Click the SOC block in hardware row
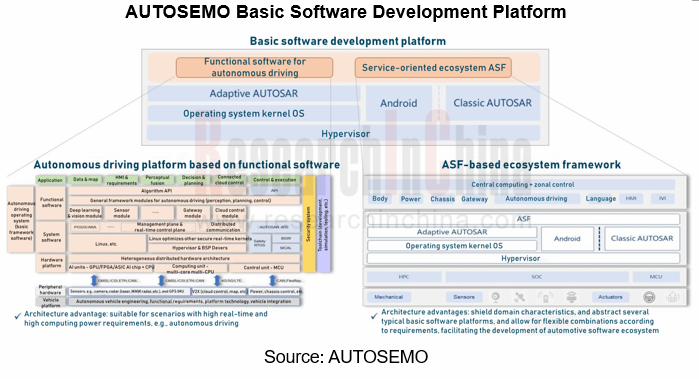This screenshot has height=379, width=699. (537, 277)
